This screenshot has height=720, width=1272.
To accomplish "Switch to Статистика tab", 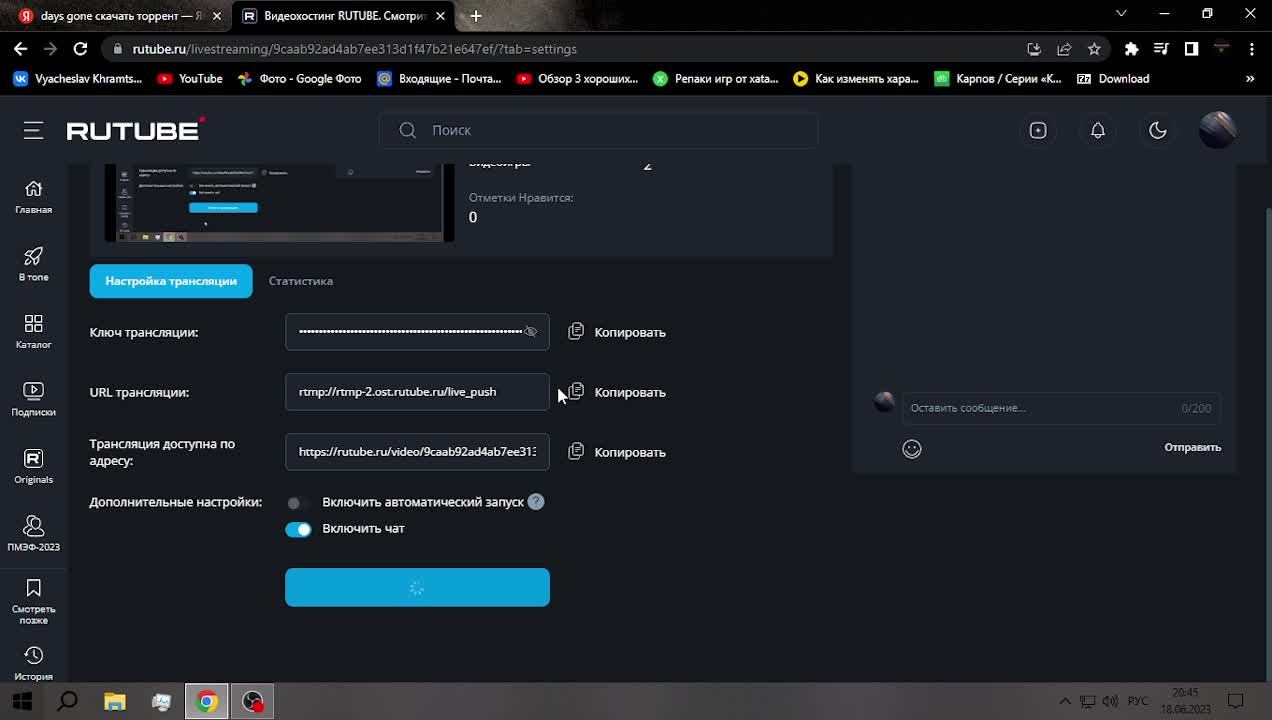I will click(301, 281).
